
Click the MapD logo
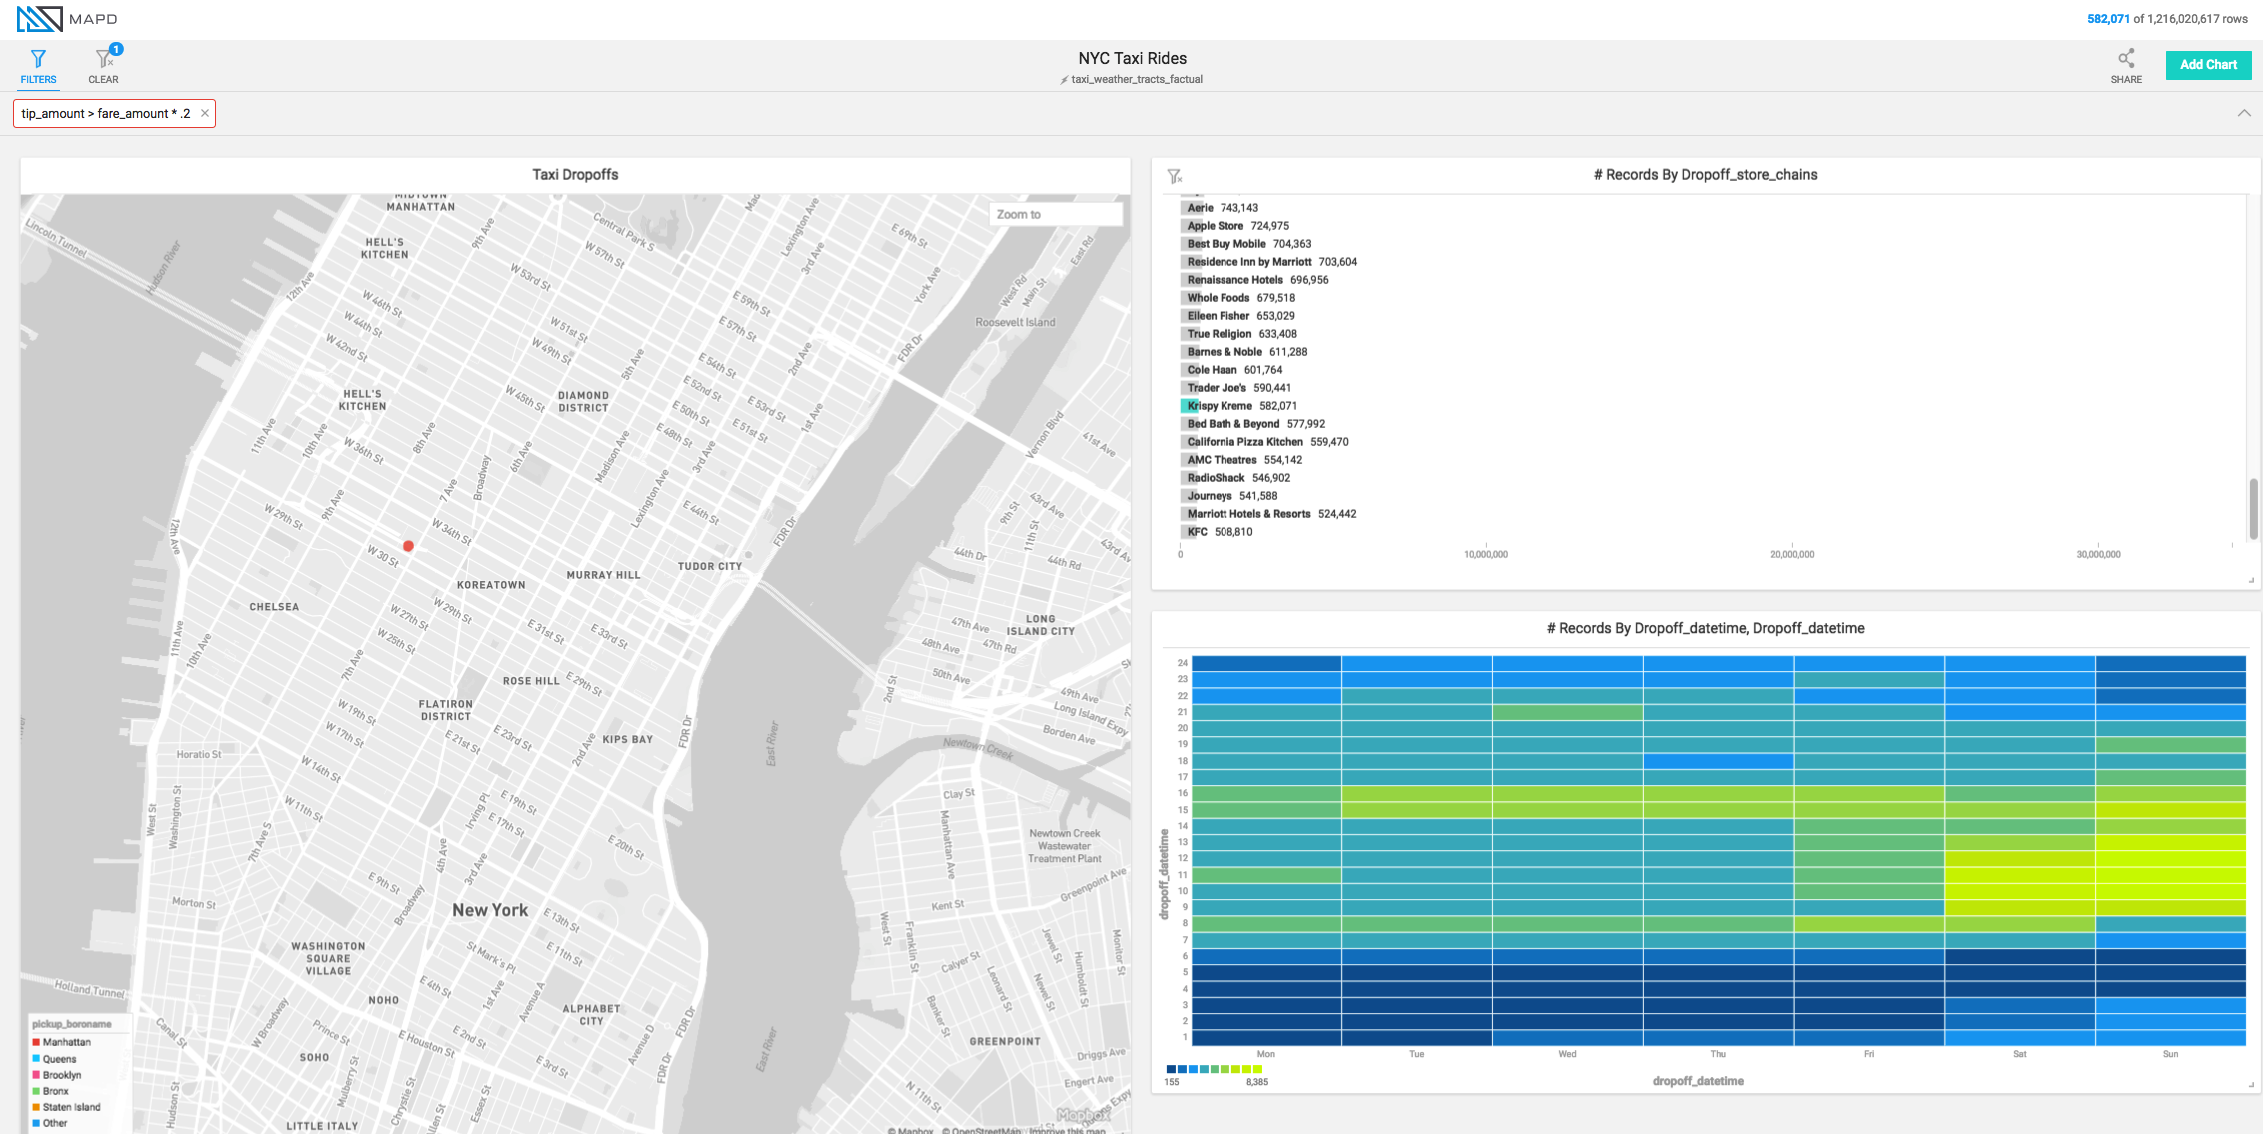click(x=67, y=19)
